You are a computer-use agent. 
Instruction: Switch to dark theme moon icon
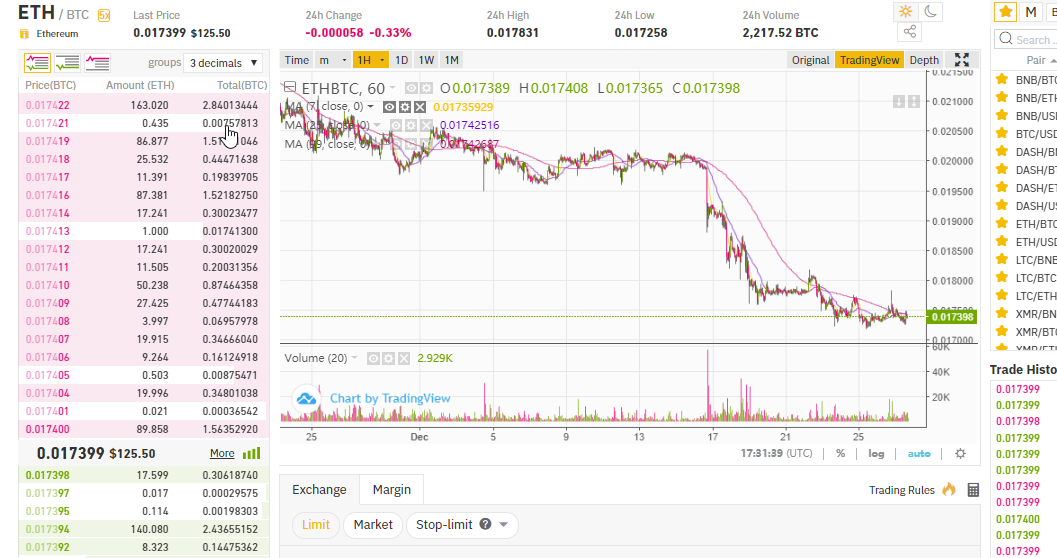931,12
